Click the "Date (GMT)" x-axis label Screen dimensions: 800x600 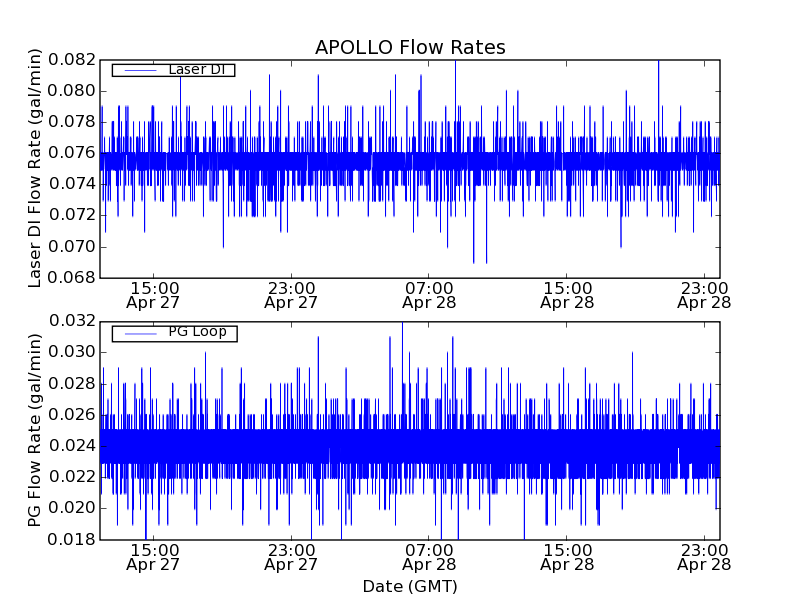click(410, 586)
